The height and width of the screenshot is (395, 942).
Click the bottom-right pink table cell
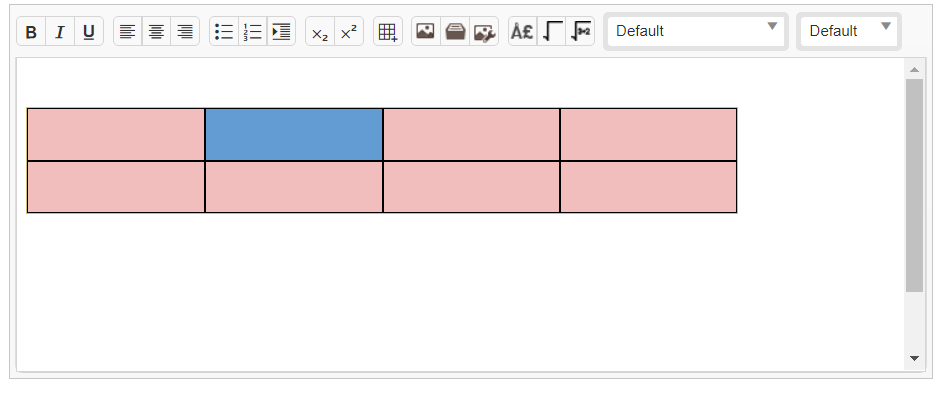tap(648, 187)
